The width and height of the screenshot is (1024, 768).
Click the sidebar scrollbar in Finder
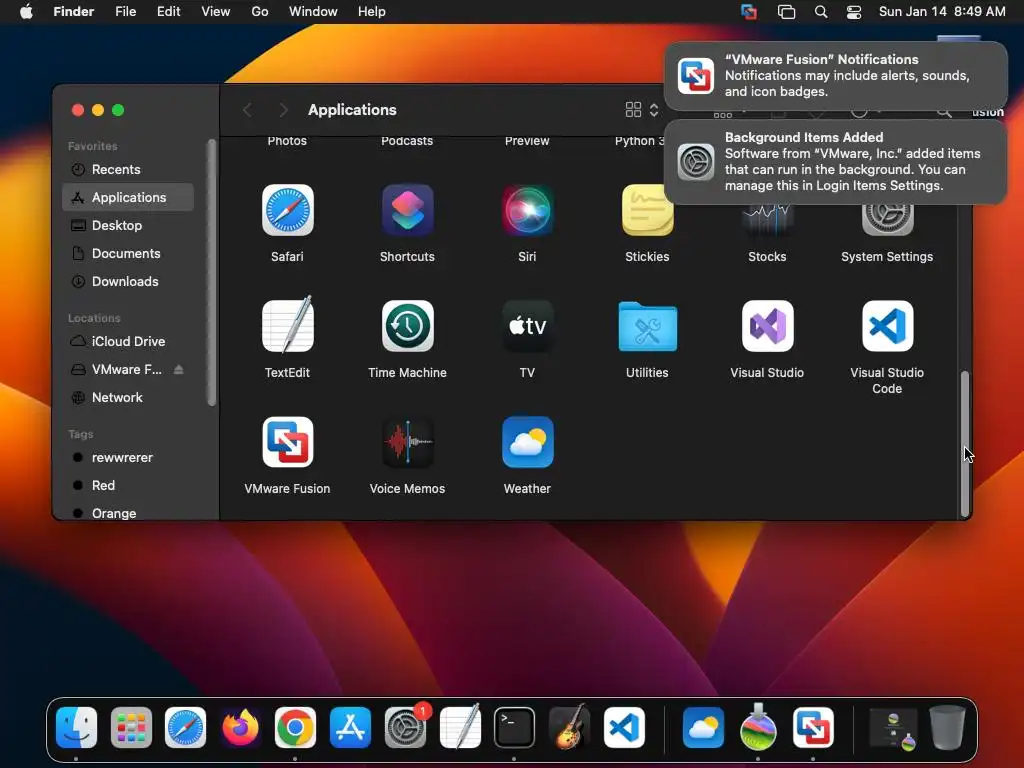pos(211,272)
